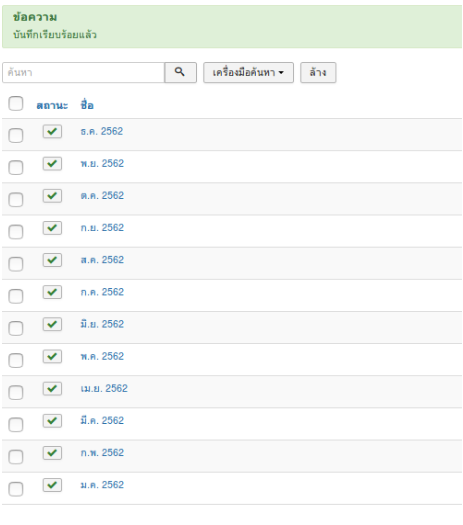The height and width of the screenshot is (525, 463).
Task: Tick the row checkbox for ส.ค. 2562
Action: click(16, 264)
